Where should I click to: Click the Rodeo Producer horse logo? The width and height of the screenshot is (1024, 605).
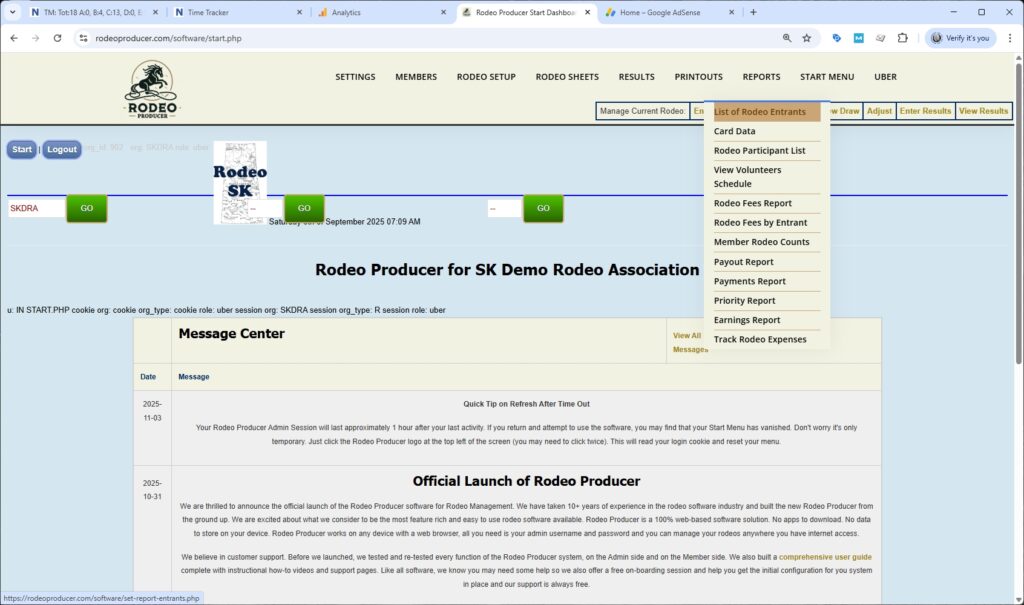click(x=150, y=88)
